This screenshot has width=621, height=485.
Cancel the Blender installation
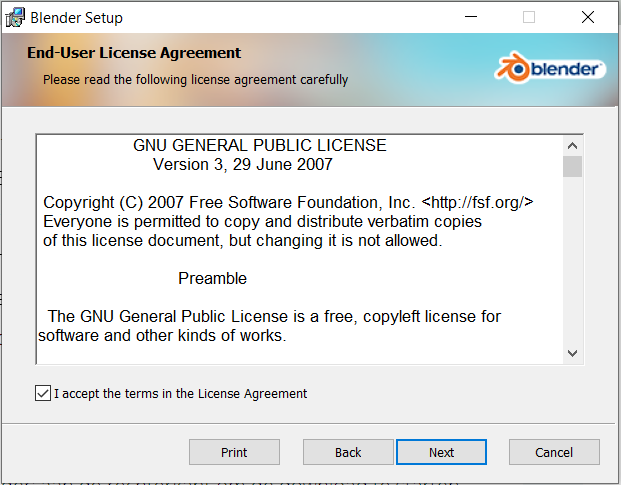coord(554,452)
